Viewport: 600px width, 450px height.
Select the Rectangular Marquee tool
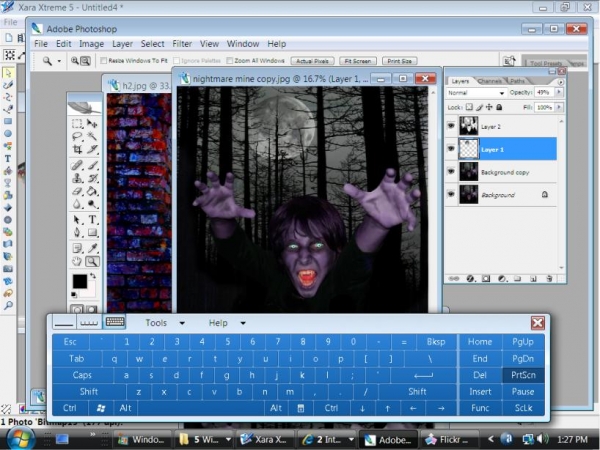[77, 123]
